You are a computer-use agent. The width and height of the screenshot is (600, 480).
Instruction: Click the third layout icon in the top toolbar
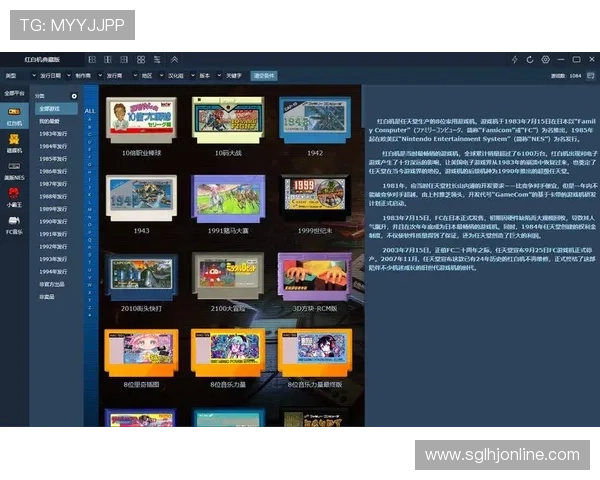(124, 59)
